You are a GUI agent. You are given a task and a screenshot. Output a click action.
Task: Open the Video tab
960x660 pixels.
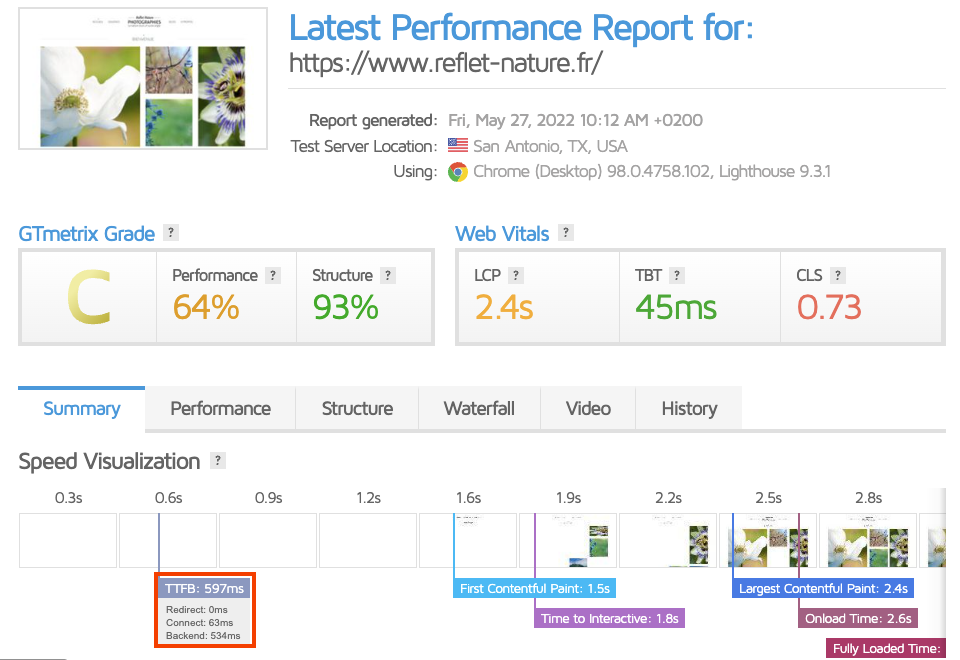coord(588,408)
